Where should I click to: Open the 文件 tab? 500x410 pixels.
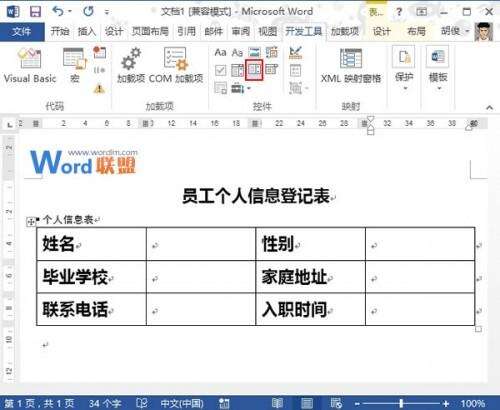click(22, 32)
